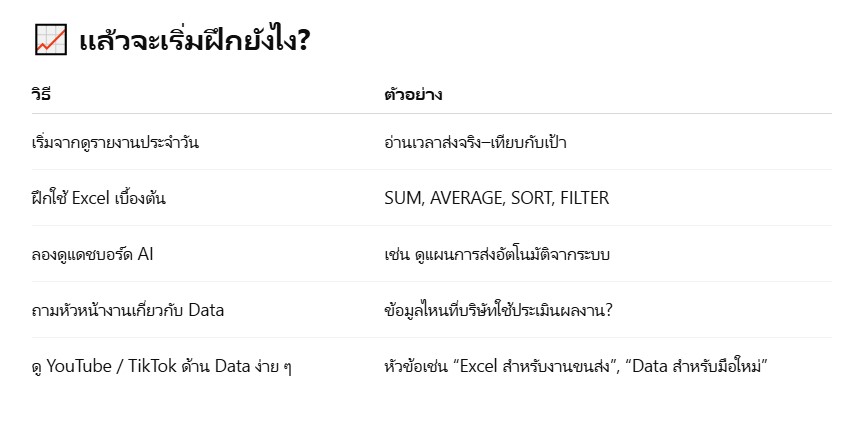Image resolution: width=847 pixels, height=447 pixels.
Task: Click the cell อ่านเวลาส่งจริง–เทียบกับเป้า
Action: pos(475,143)
